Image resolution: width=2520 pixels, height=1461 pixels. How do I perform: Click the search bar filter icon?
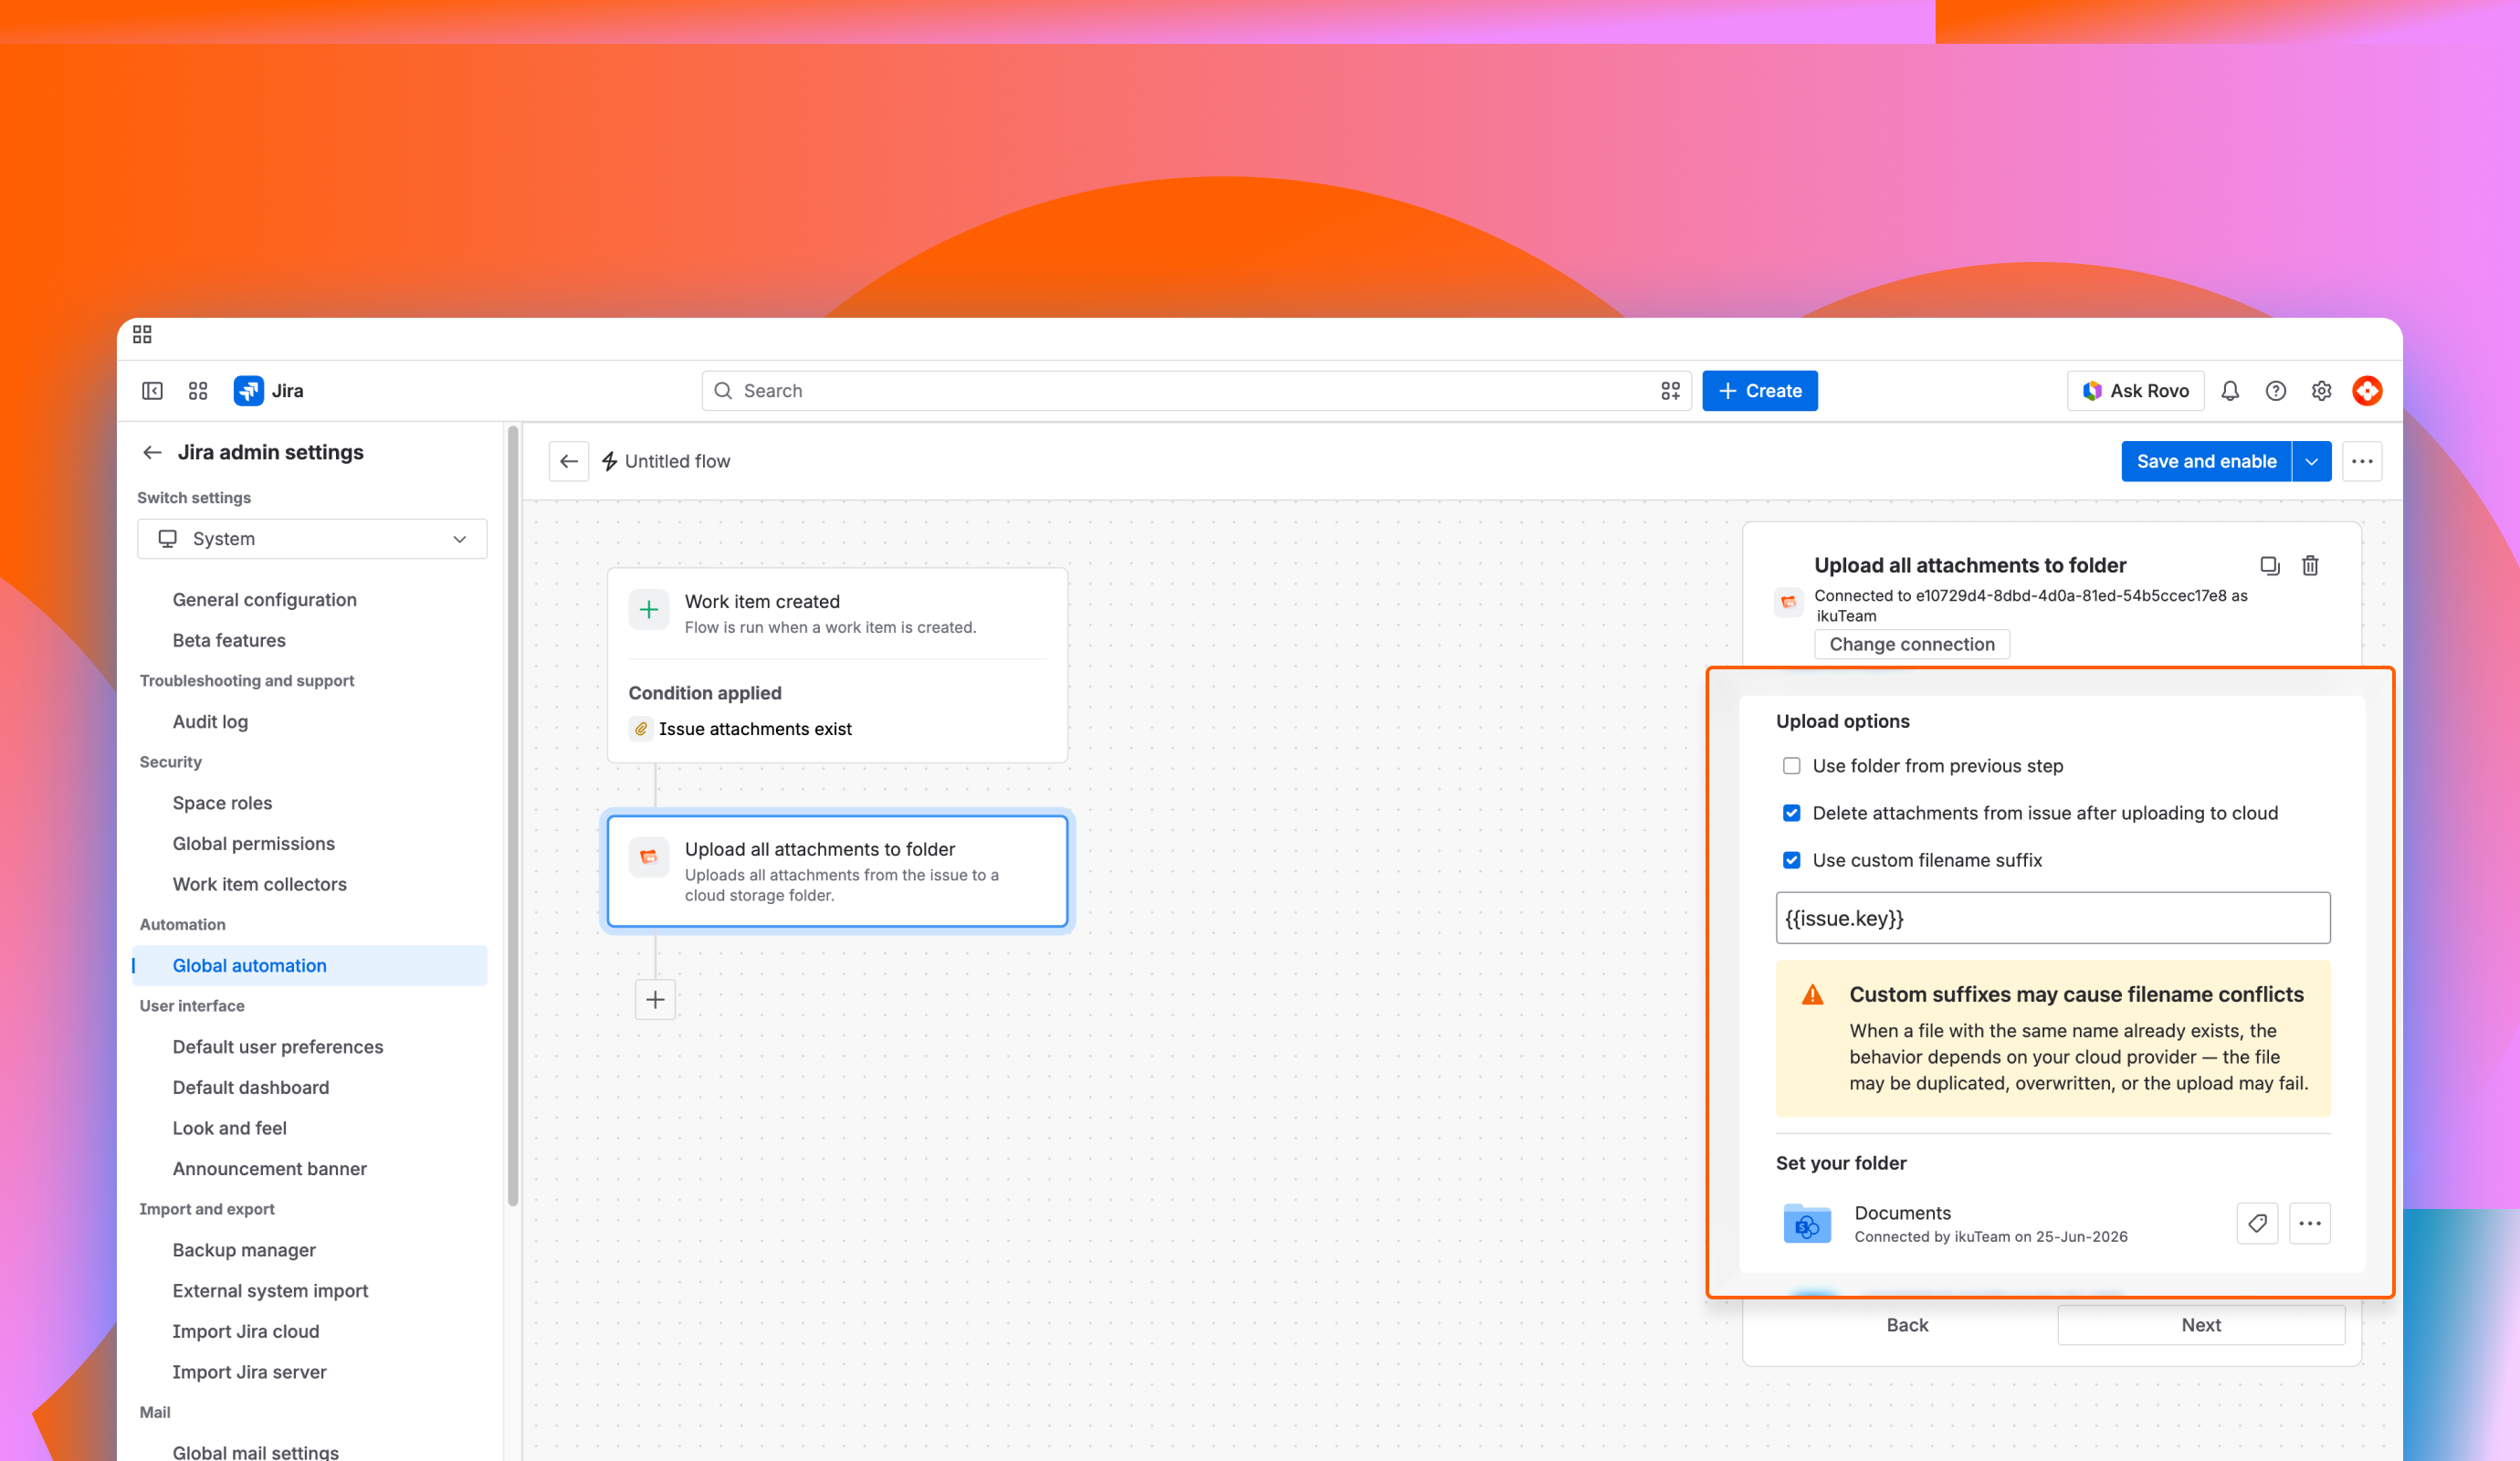(x=1670, y=391)
